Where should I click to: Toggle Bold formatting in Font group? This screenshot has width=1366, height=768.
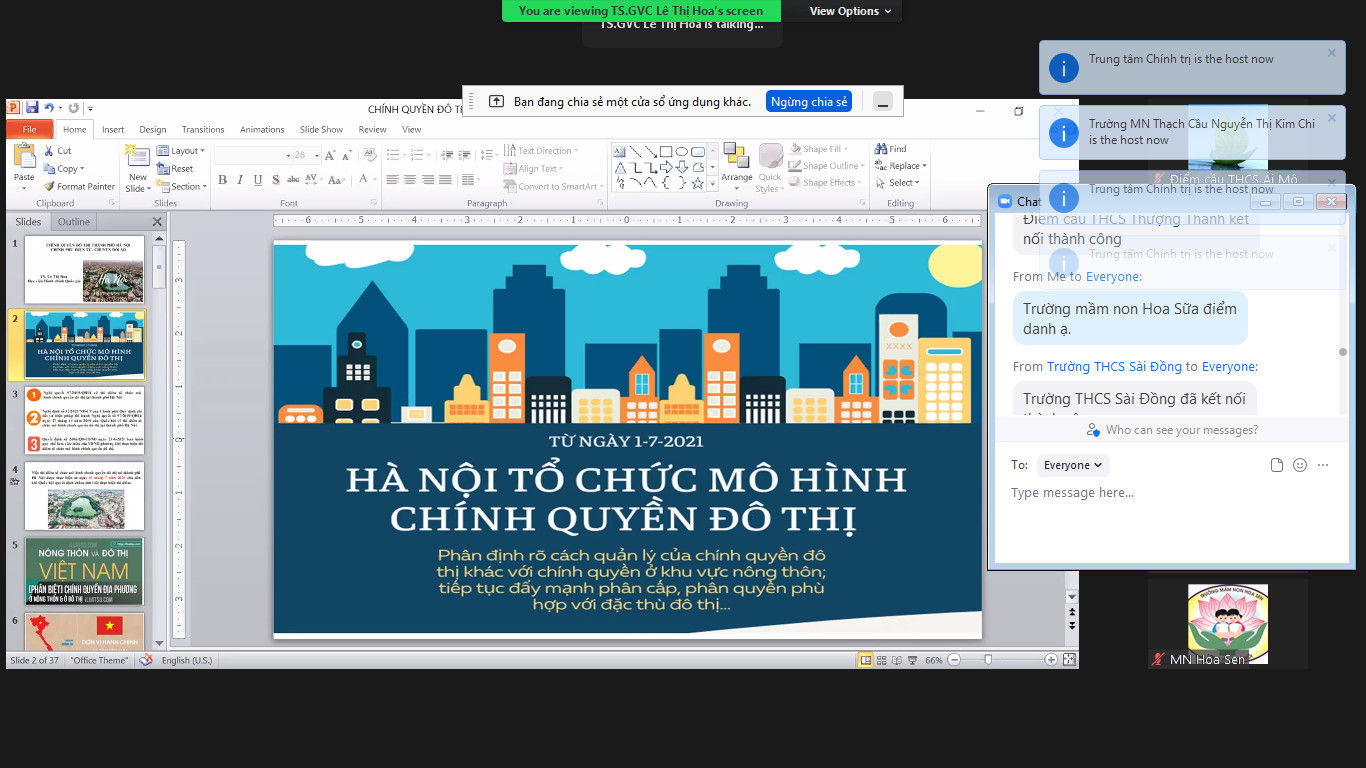pyautogui.click(x=222, y=180)
